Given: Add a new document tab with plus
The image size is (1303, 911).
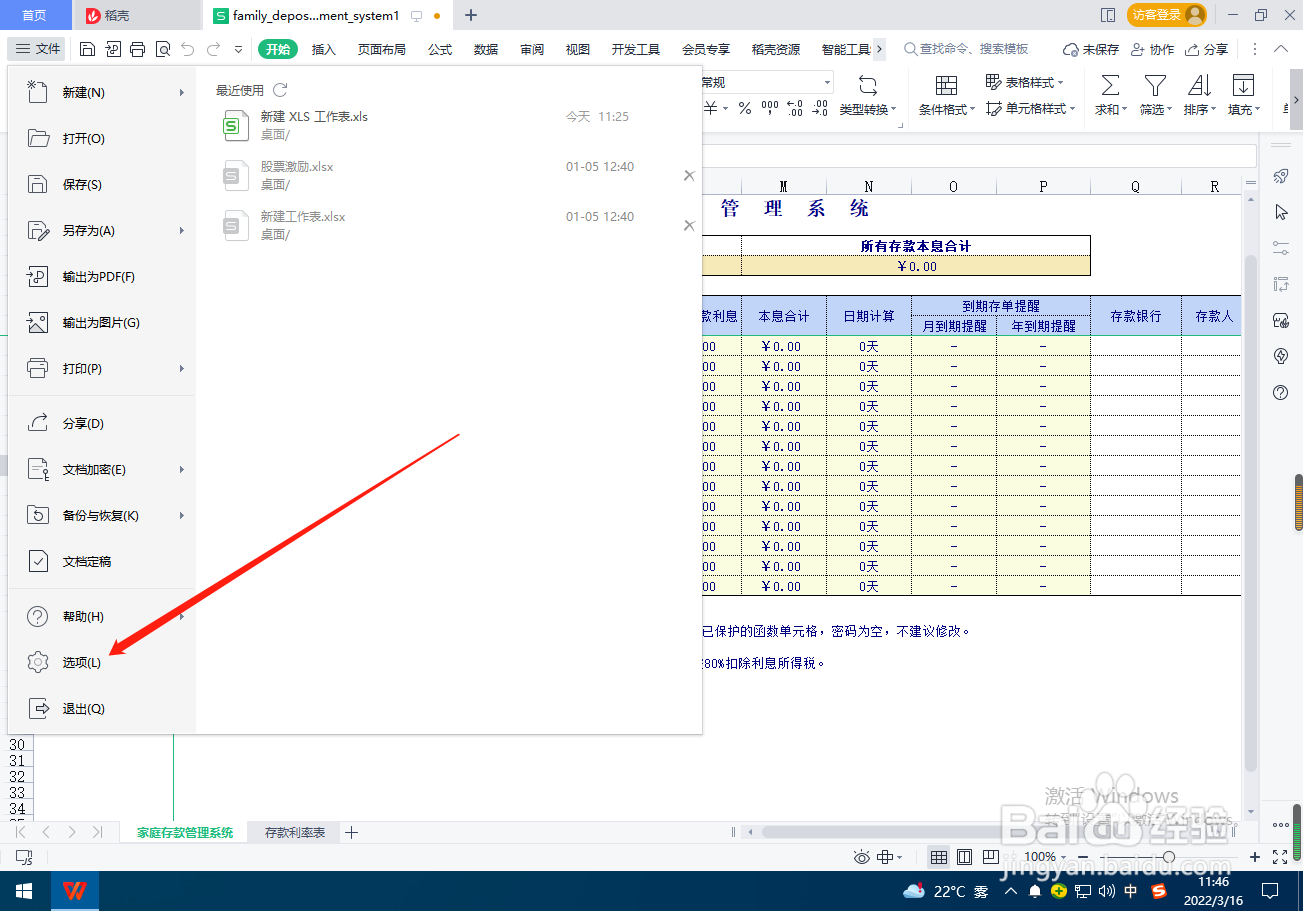Looking at the screenshot, I should click(x=471, y=15).
